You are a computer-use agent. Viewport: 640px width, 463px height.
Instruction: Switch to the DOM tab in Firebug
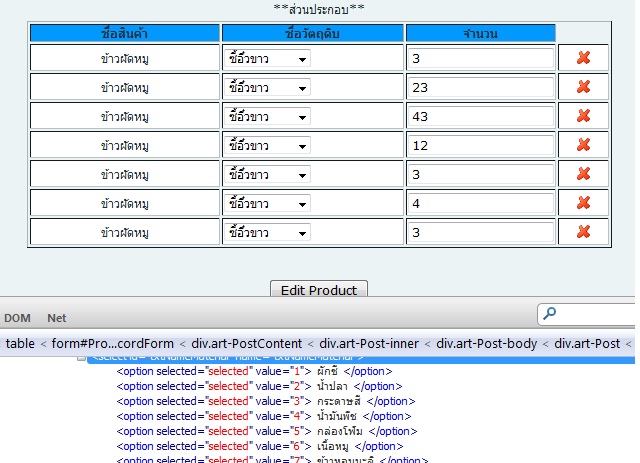[17, 318]
